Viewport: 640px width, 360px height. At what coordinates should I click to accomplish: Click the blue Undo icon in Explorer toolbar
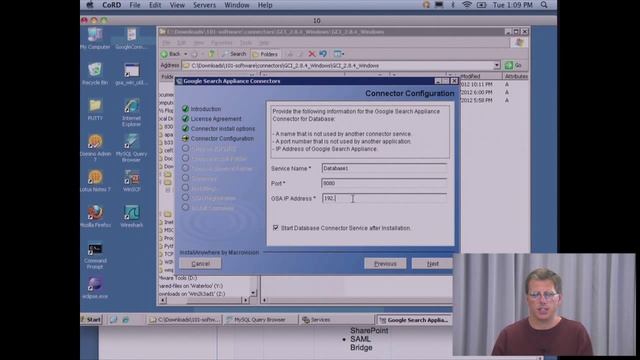pyautogui.click(x=323, y=54)
